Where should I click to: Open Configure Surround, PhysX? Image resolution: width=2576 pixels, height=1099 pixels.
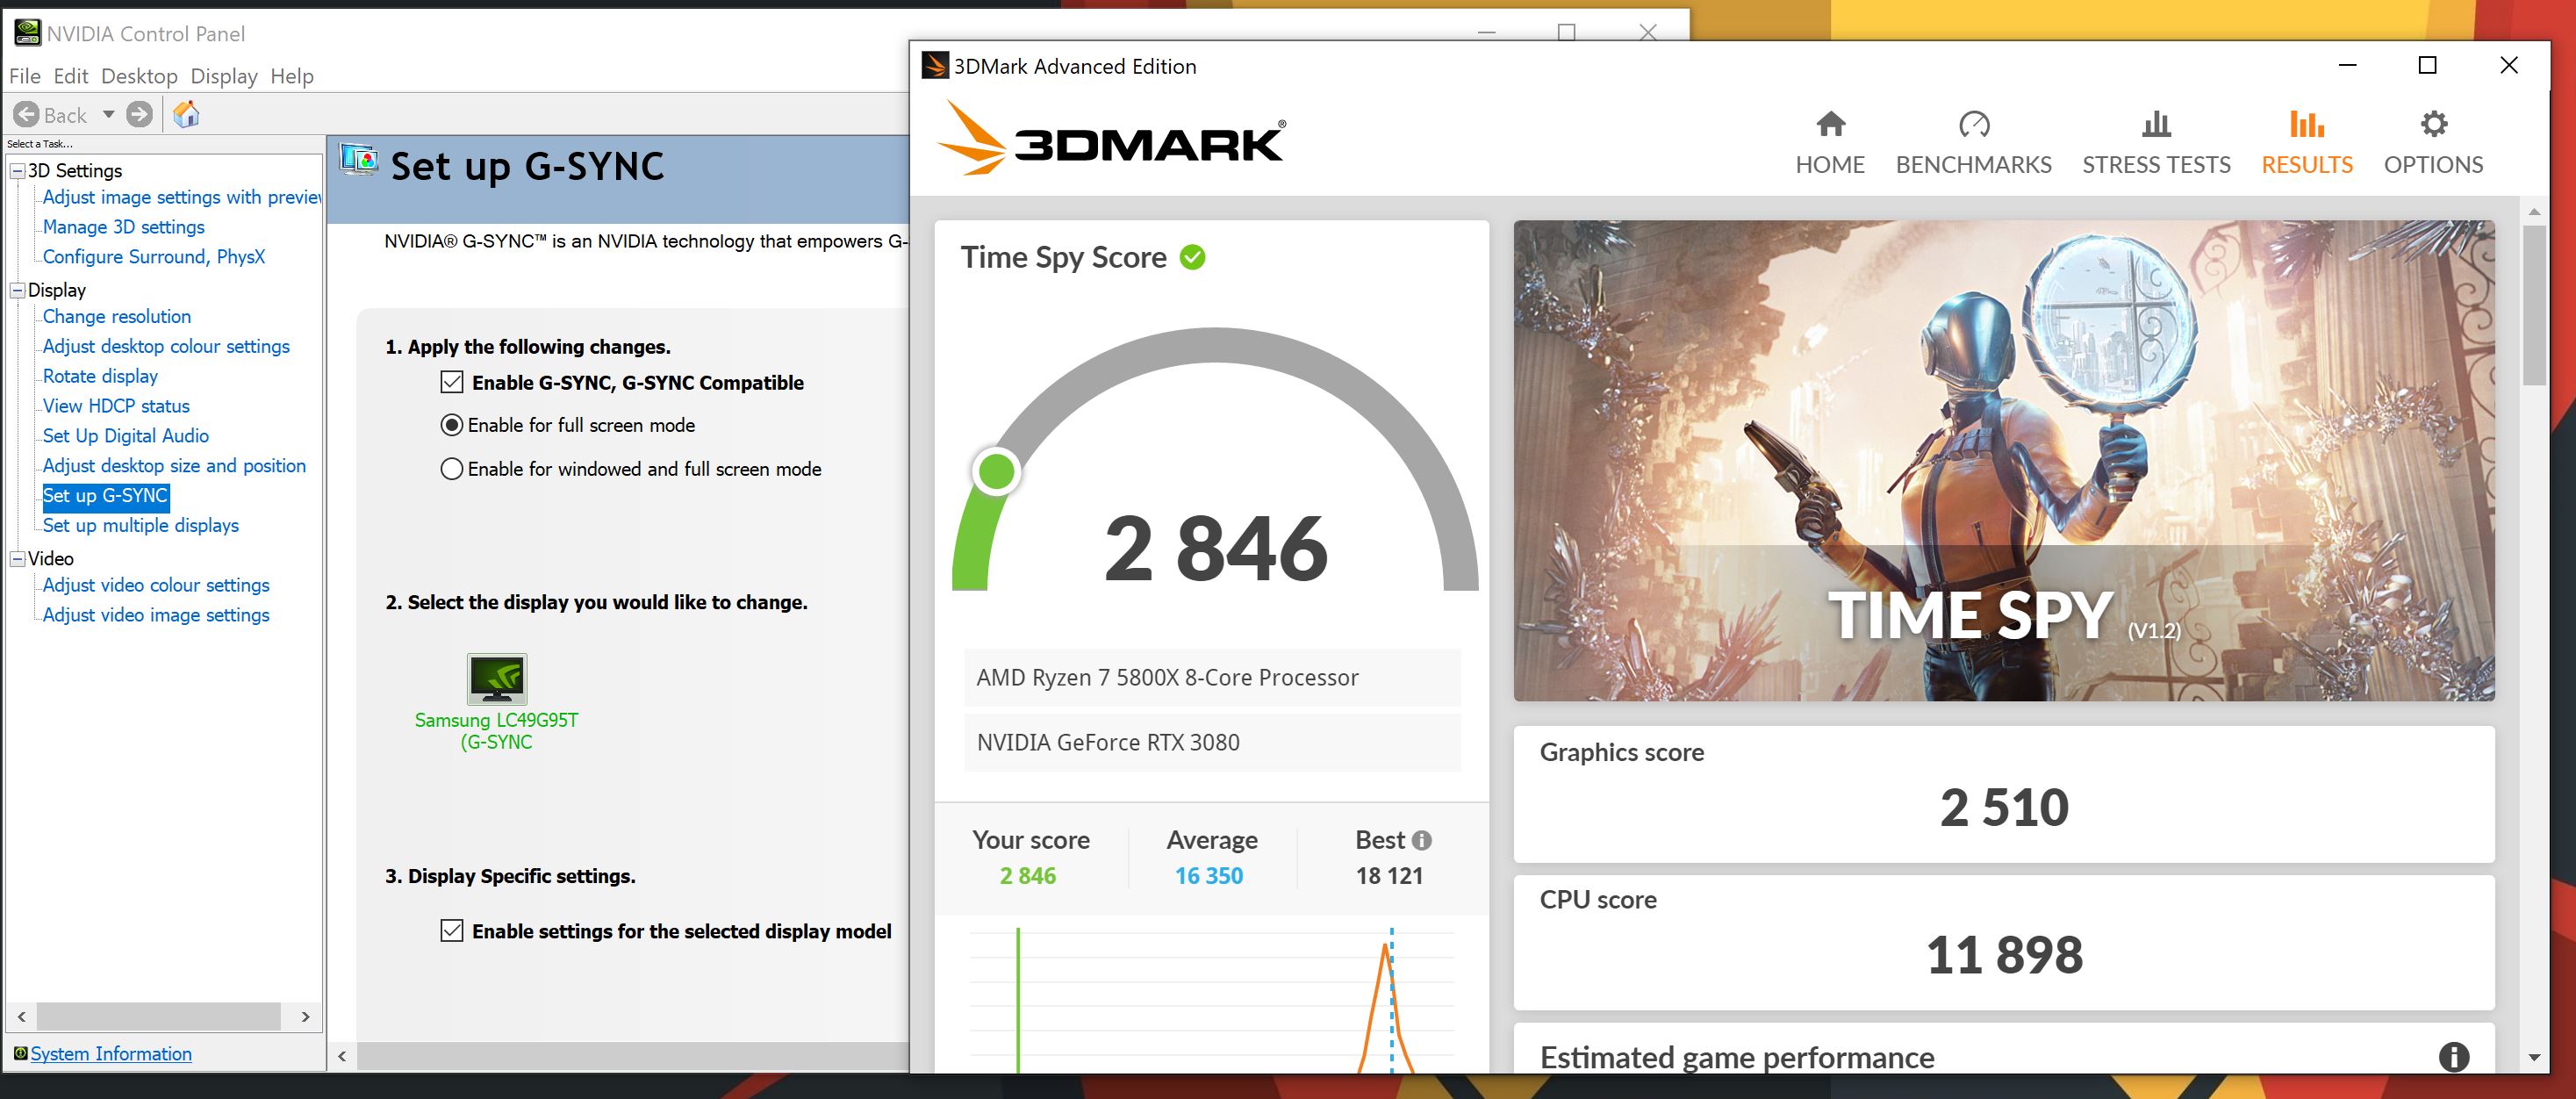pos(154,257)
